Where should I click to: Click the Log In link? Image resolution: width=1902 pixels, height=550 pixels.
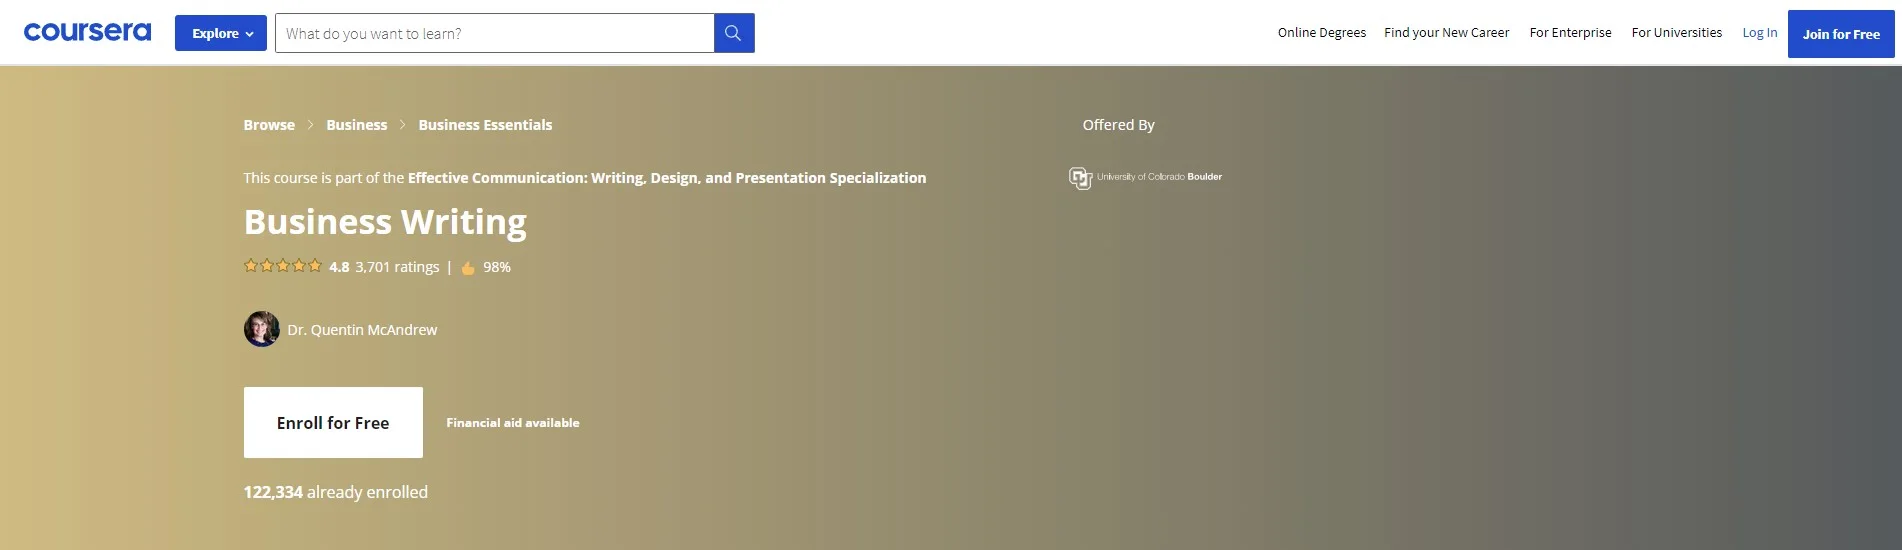pos(1759,33)
